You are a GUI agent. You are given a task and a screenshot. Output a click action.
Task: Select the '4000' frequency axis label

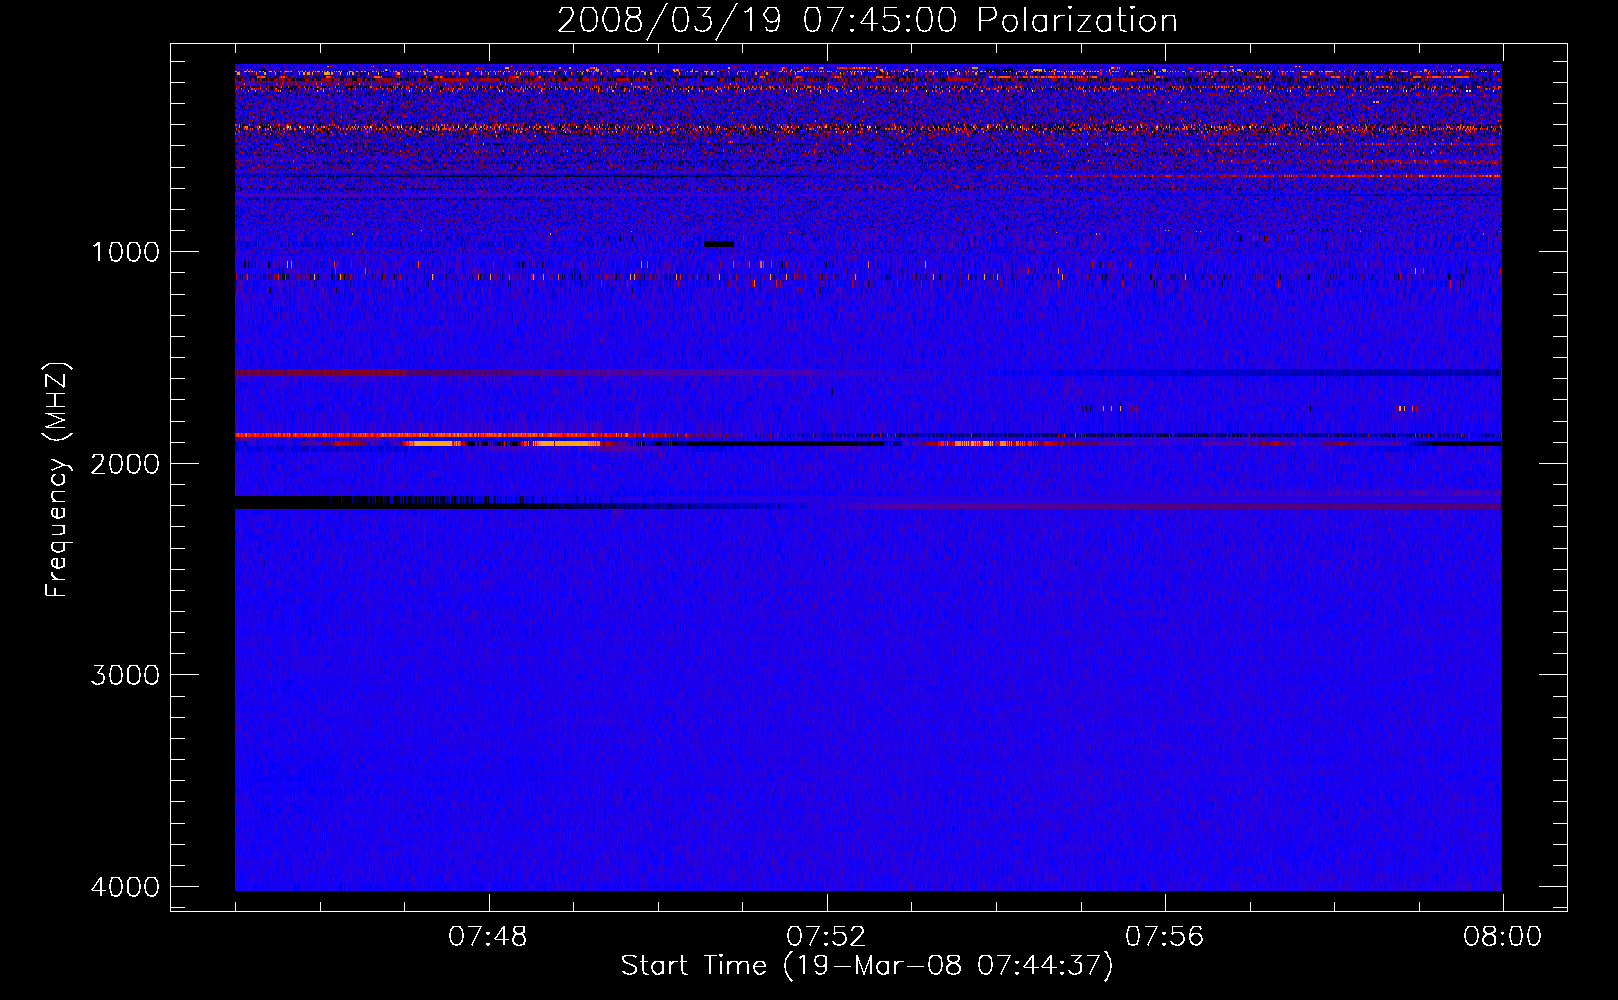tap(125, 887)
